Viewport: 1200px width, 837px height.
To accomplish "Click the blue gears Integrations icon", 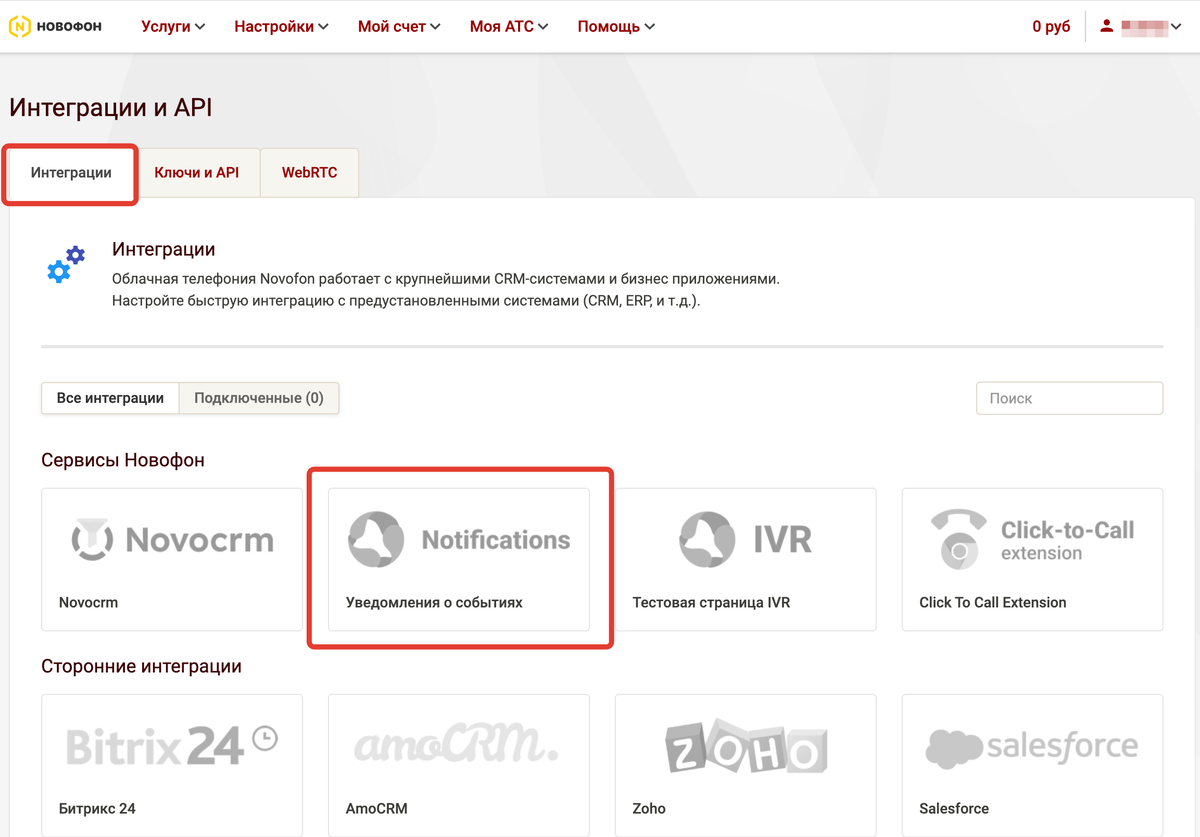I will (x=66, y=264).
